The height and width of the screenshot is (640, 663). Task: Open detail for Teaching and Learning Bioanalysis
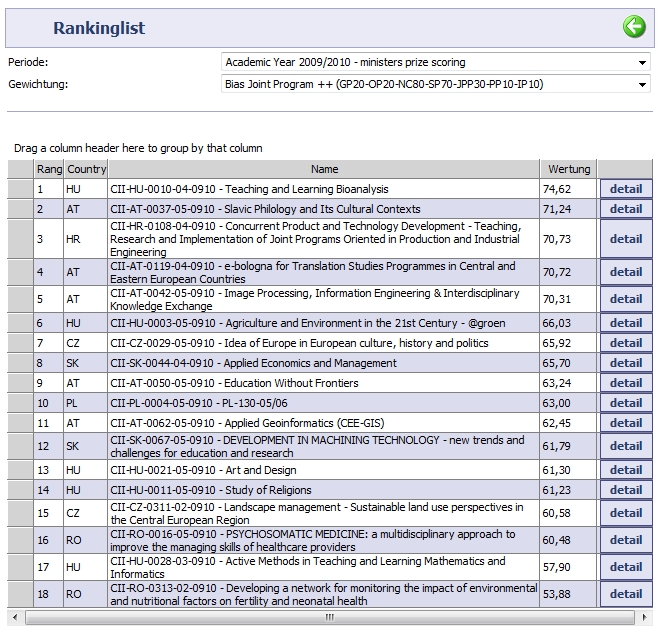626,189
